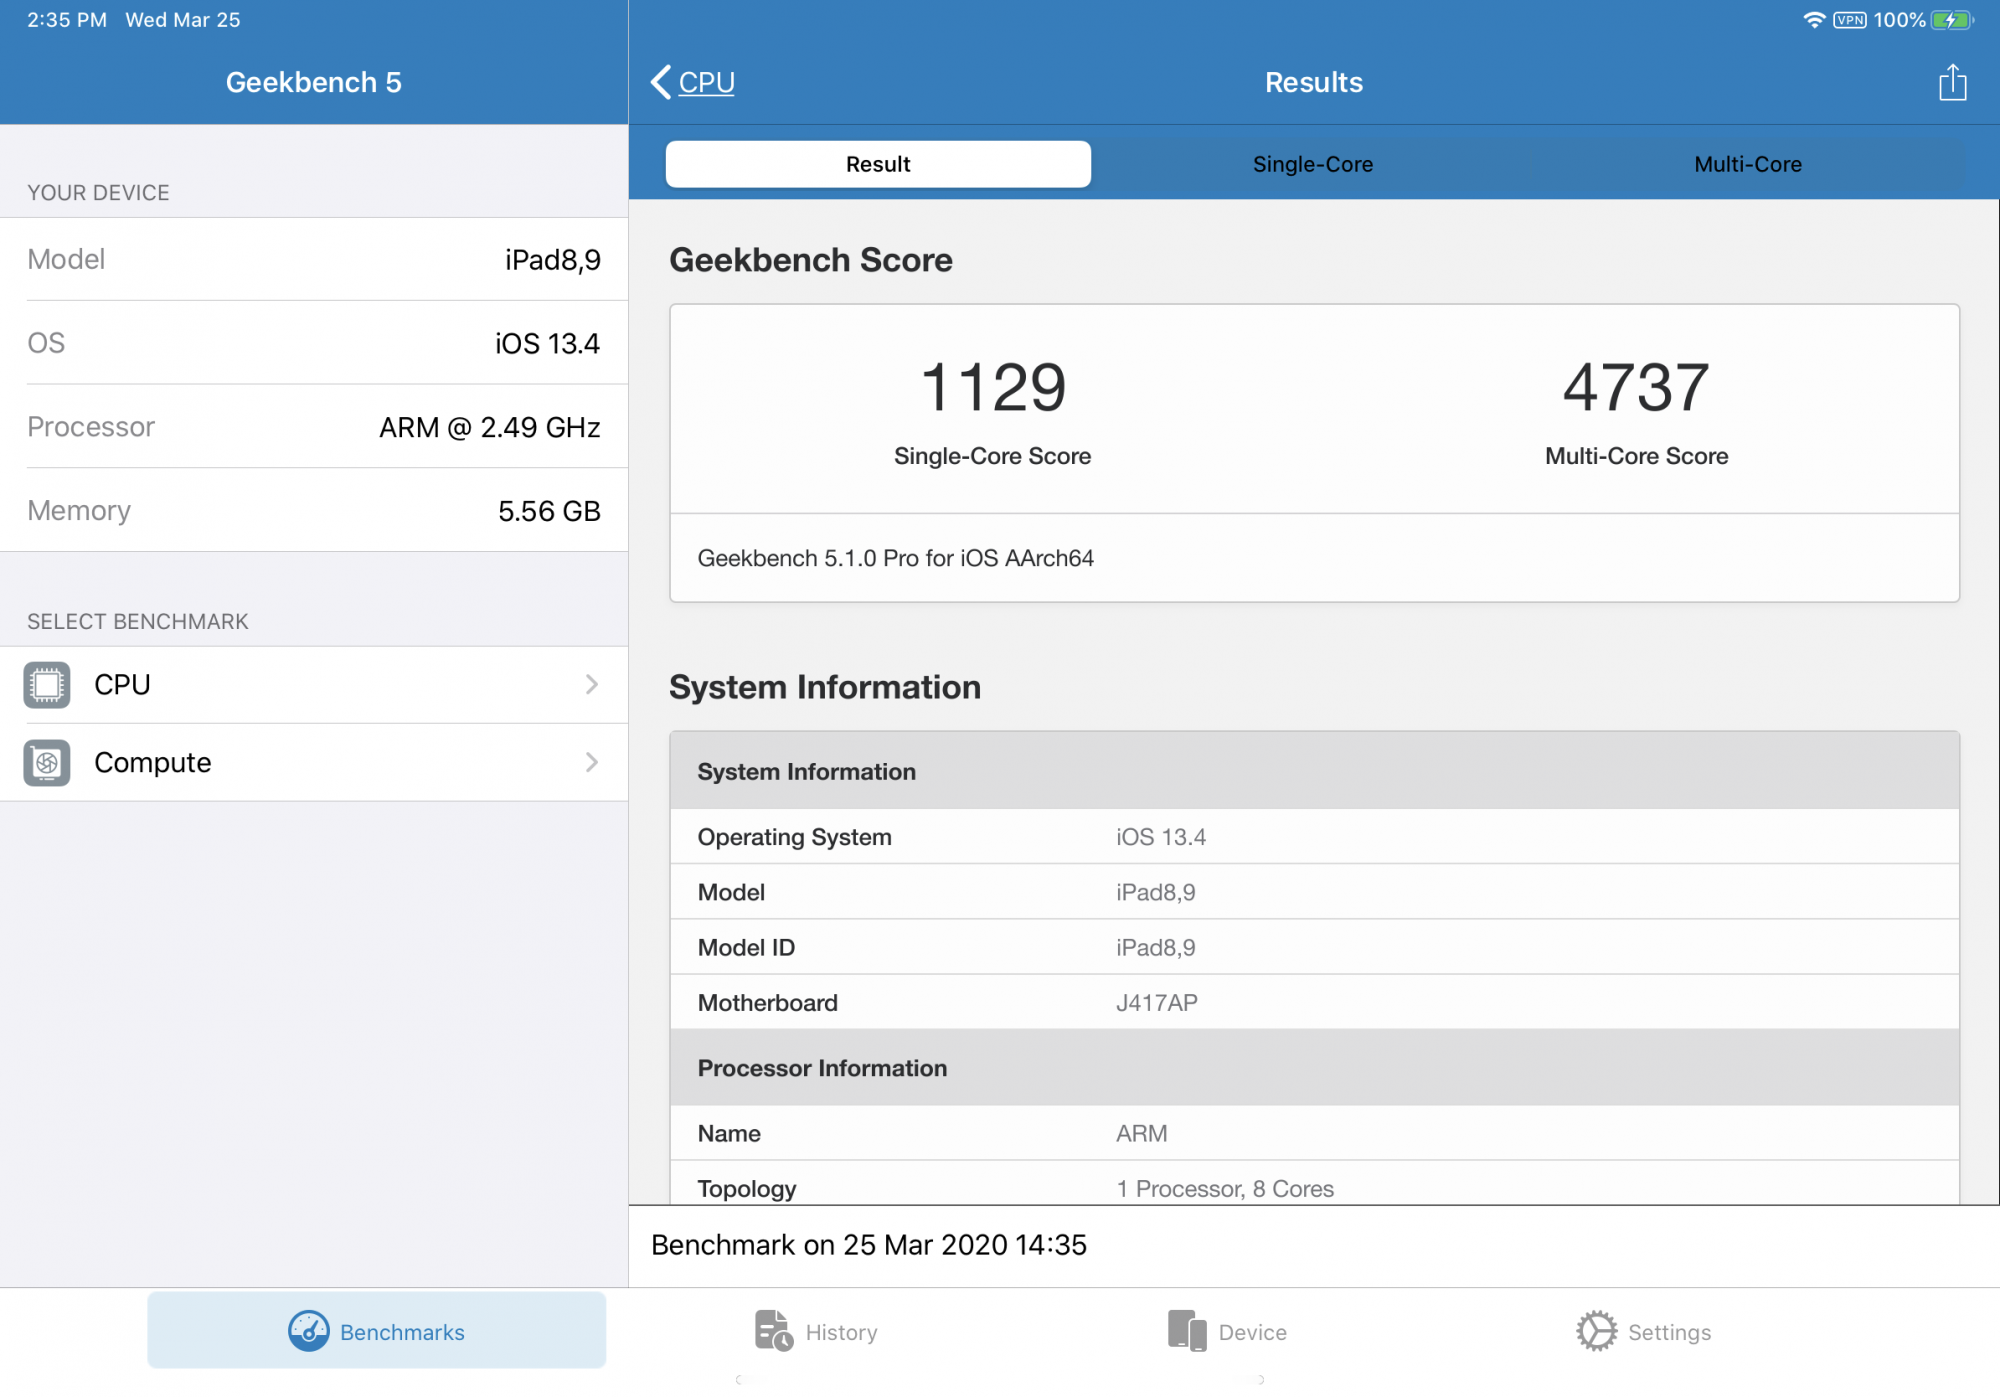Tap the Operating System row in table
2000x1397 pixels.
1314,837
